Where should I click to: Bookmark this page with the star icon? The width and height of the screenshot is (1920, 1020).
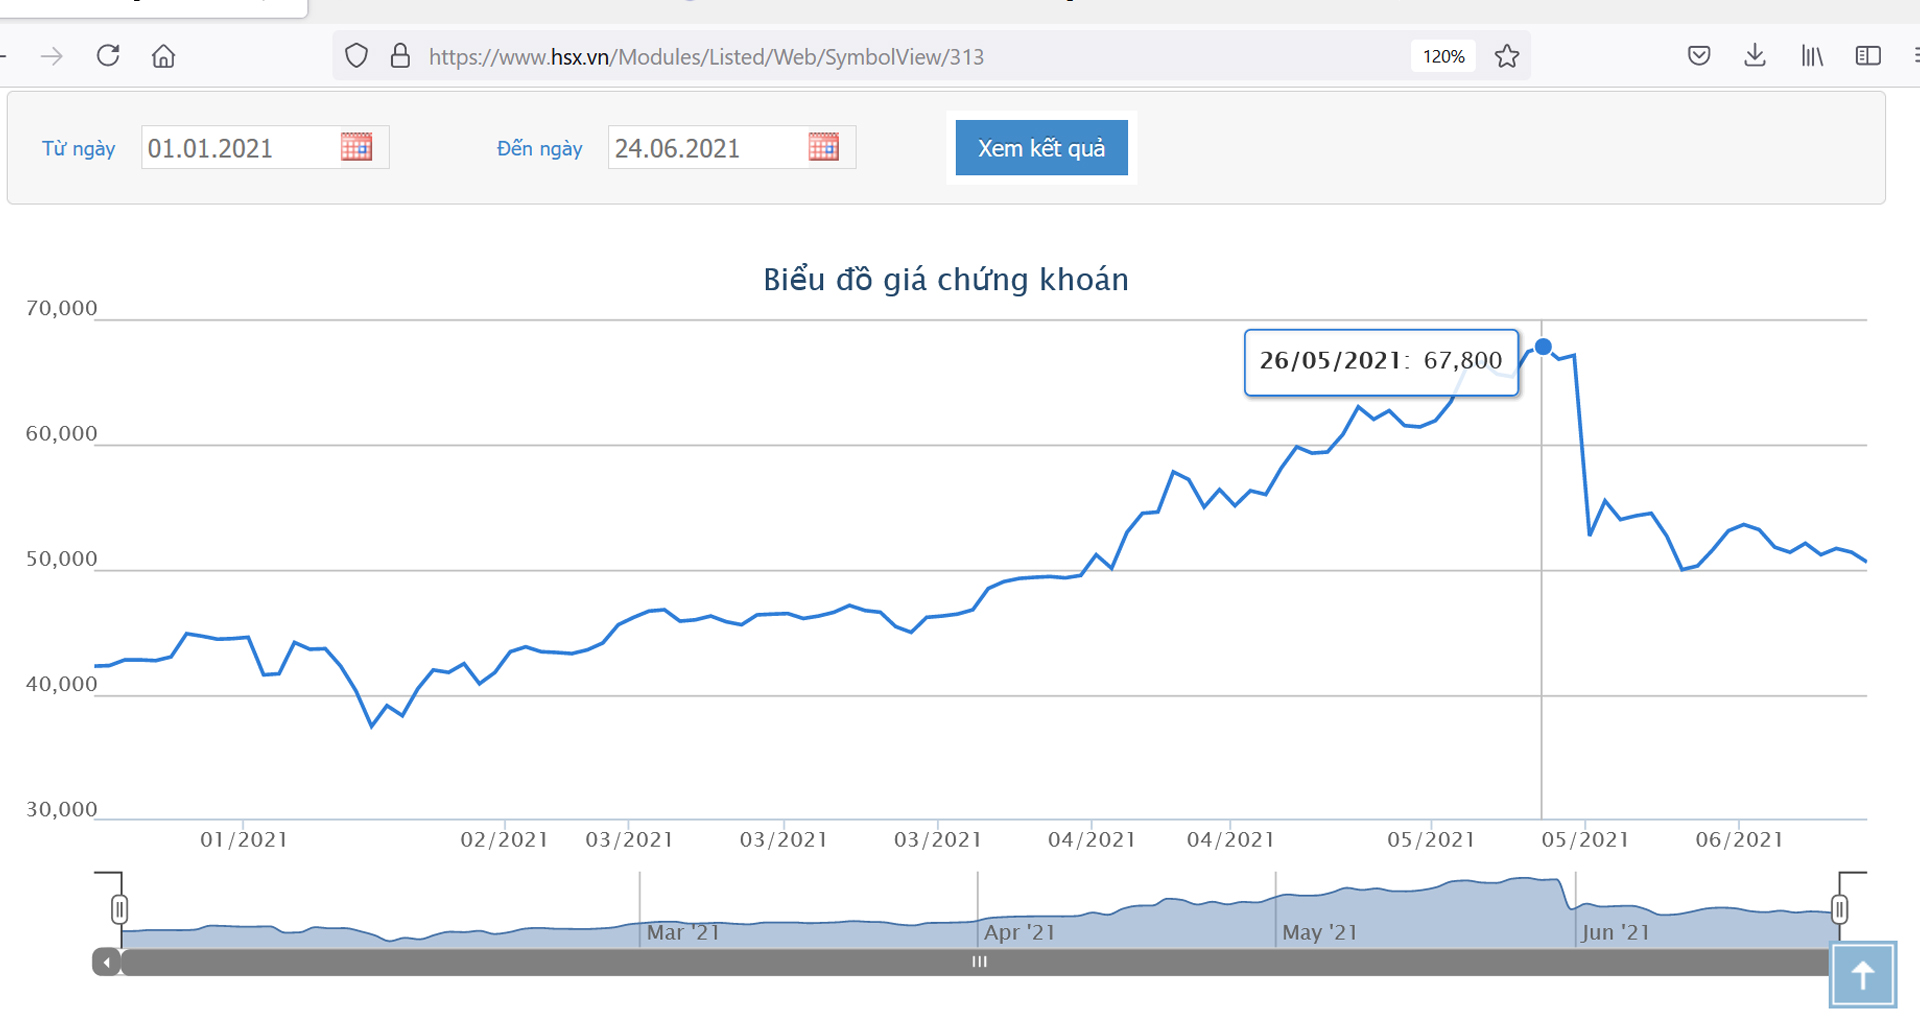pos(1507,56)
